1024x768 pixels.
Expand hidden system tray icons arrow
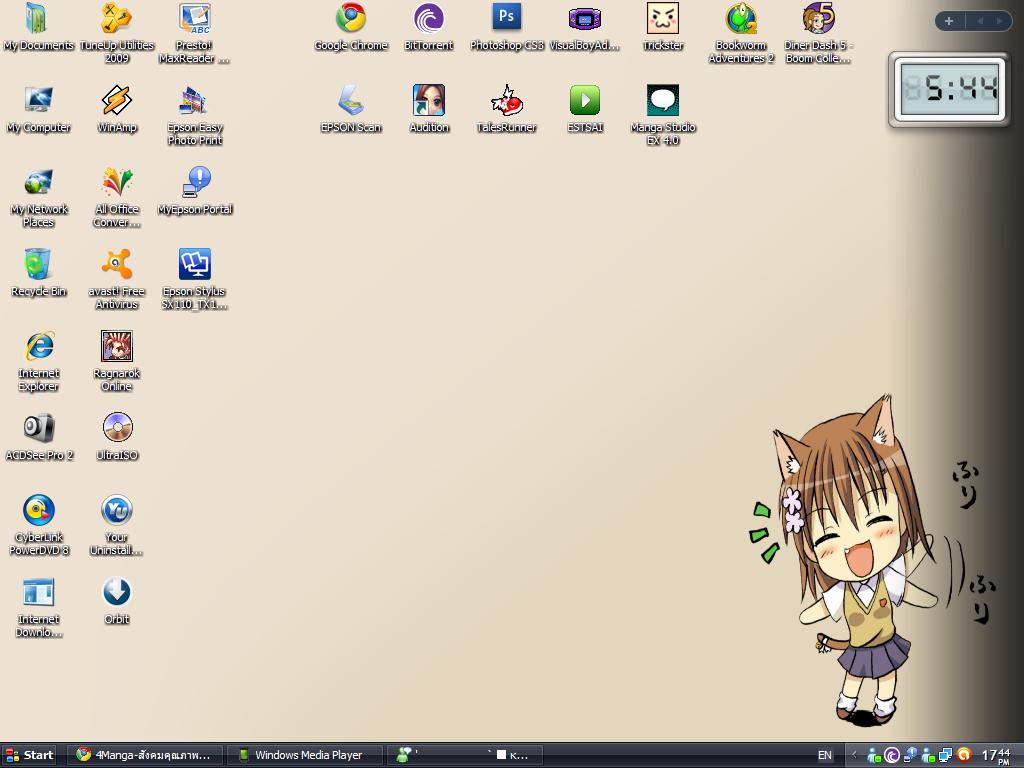[854, 756]
